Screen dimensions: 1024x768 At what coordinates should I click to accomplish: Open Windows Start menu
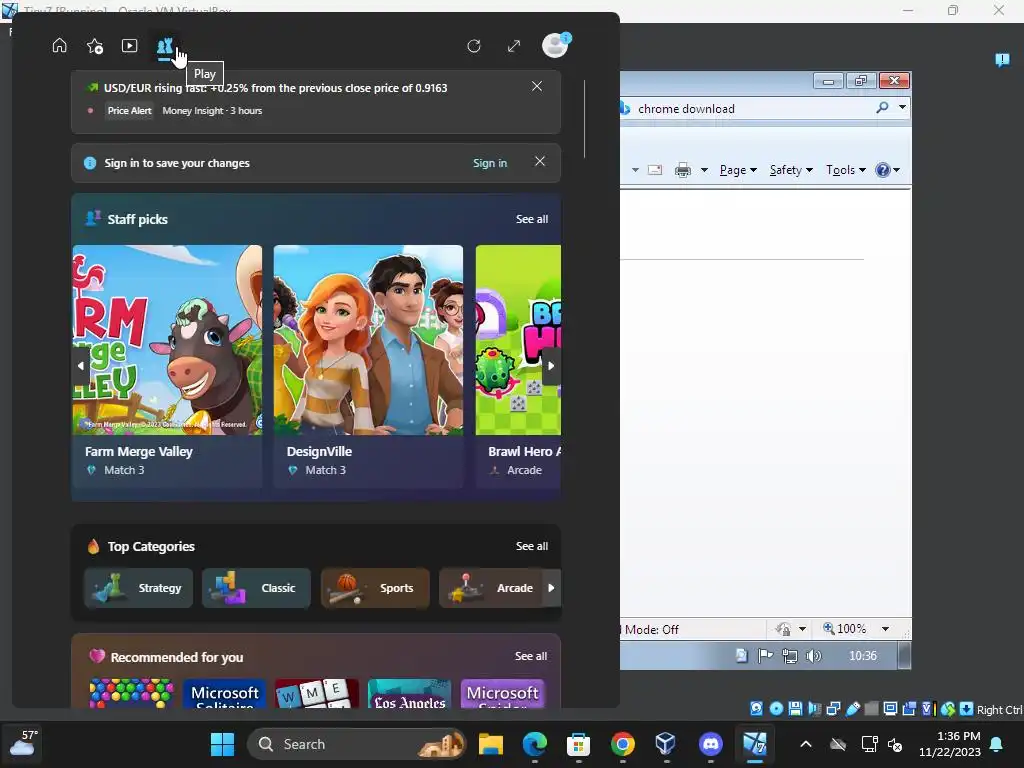222,744
